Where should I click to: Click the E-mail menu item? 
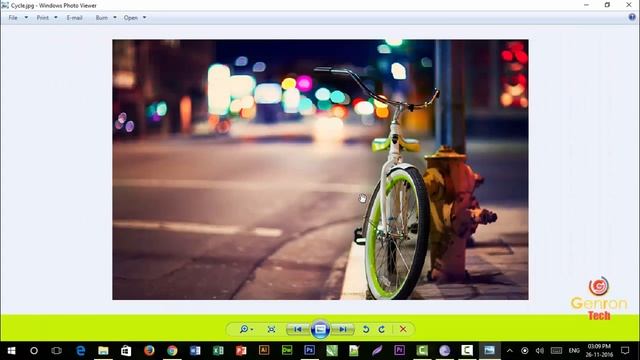click(x=75, y=18)
